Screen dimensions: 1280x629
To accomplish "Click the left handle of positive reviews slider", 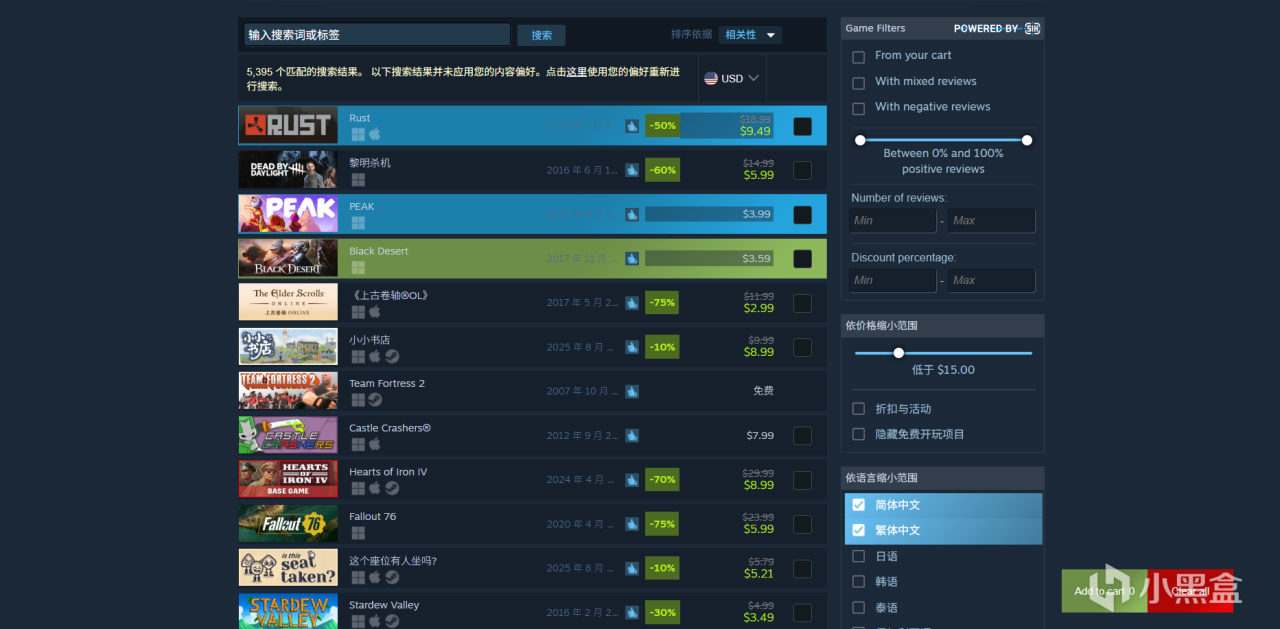I will (x=860, y=140).
